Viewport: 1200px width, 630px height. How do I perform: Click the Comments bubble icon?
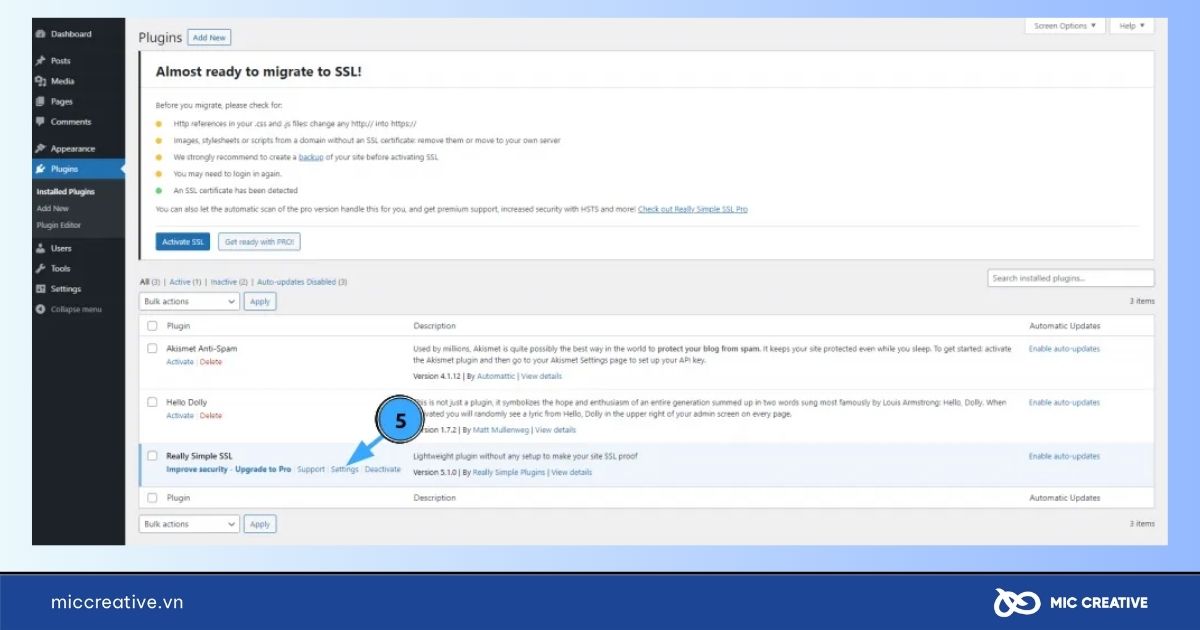[x=40, y=122]
